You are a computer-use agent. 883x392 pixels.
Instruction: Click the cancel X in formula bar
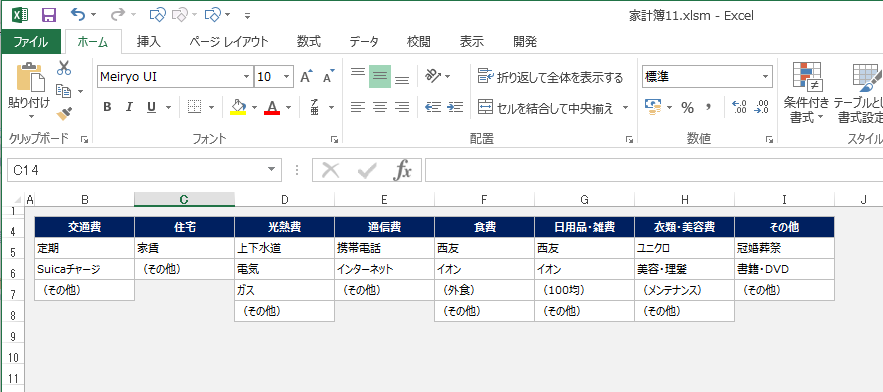click(331, 170)
